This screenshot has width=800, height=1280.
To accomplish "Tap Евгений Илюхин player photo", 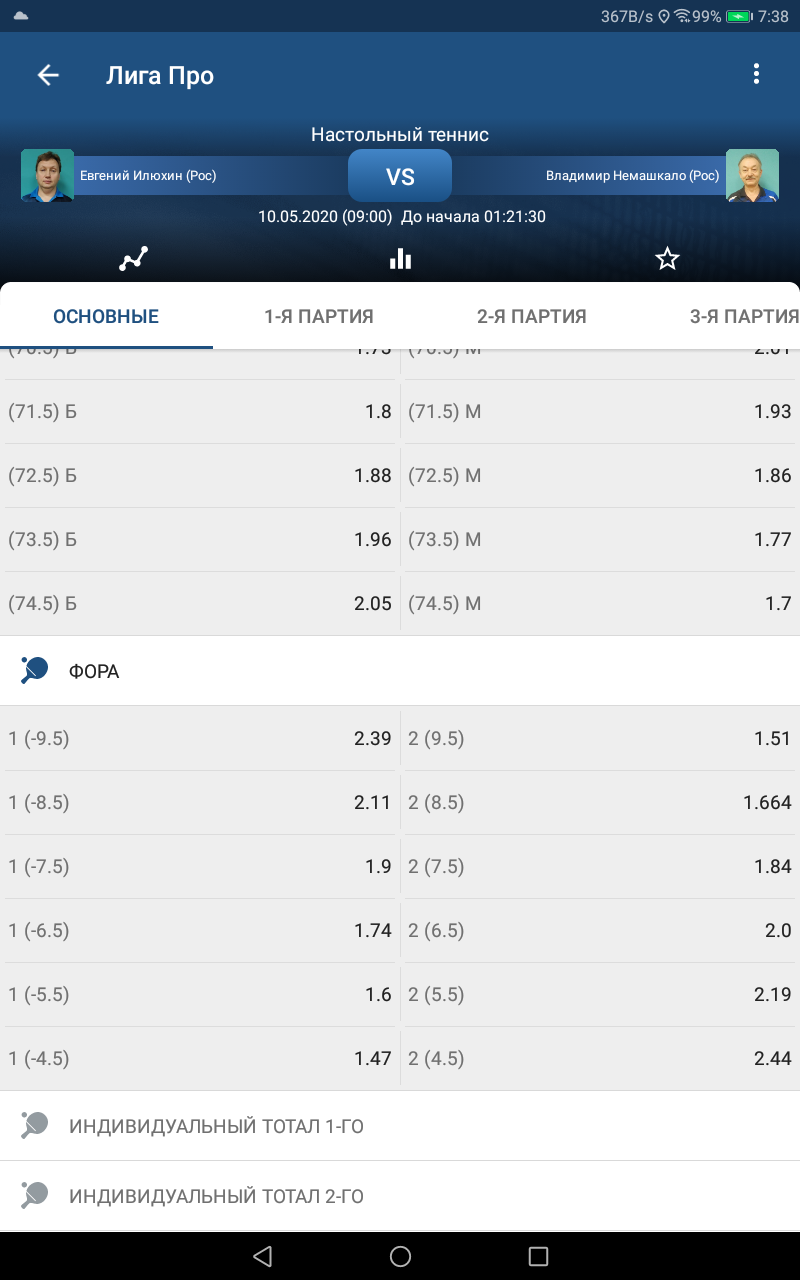I will [48, 176].
